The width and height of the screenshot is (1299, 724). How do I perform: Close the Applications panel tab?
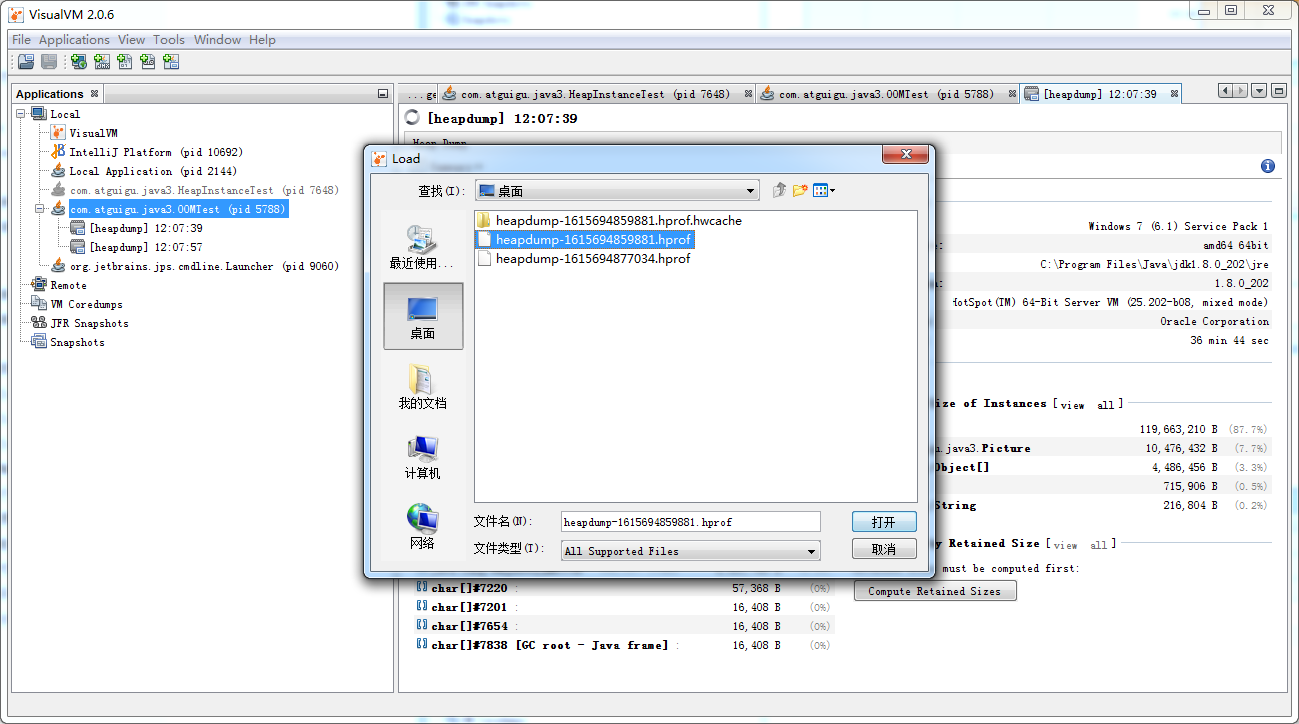95,93
